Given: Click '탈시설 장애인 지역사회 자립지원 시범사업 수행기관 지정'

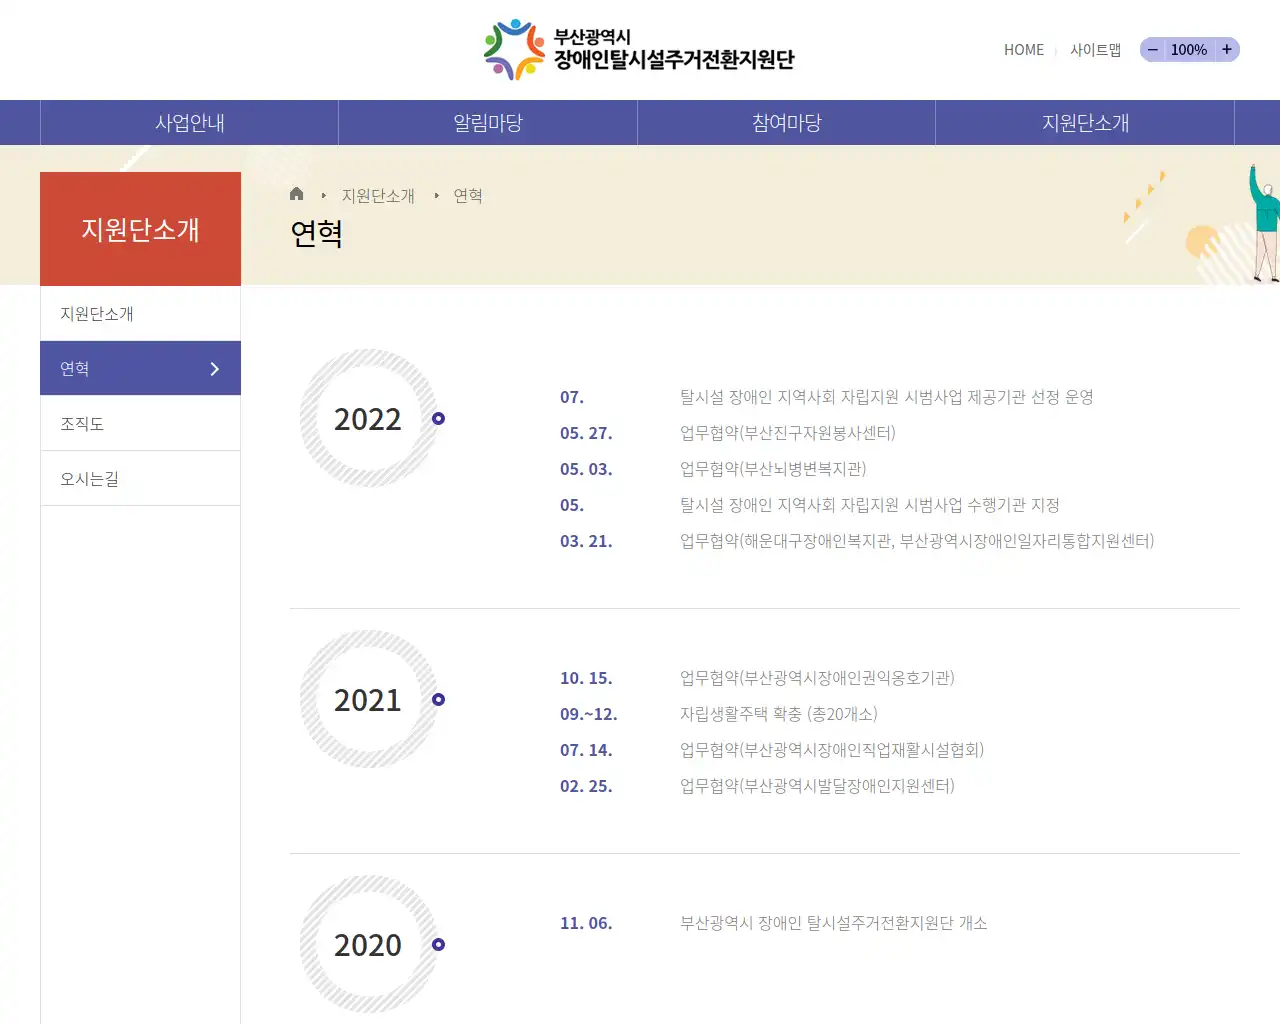Looking at the screenshot, I should tap(870, 505).
